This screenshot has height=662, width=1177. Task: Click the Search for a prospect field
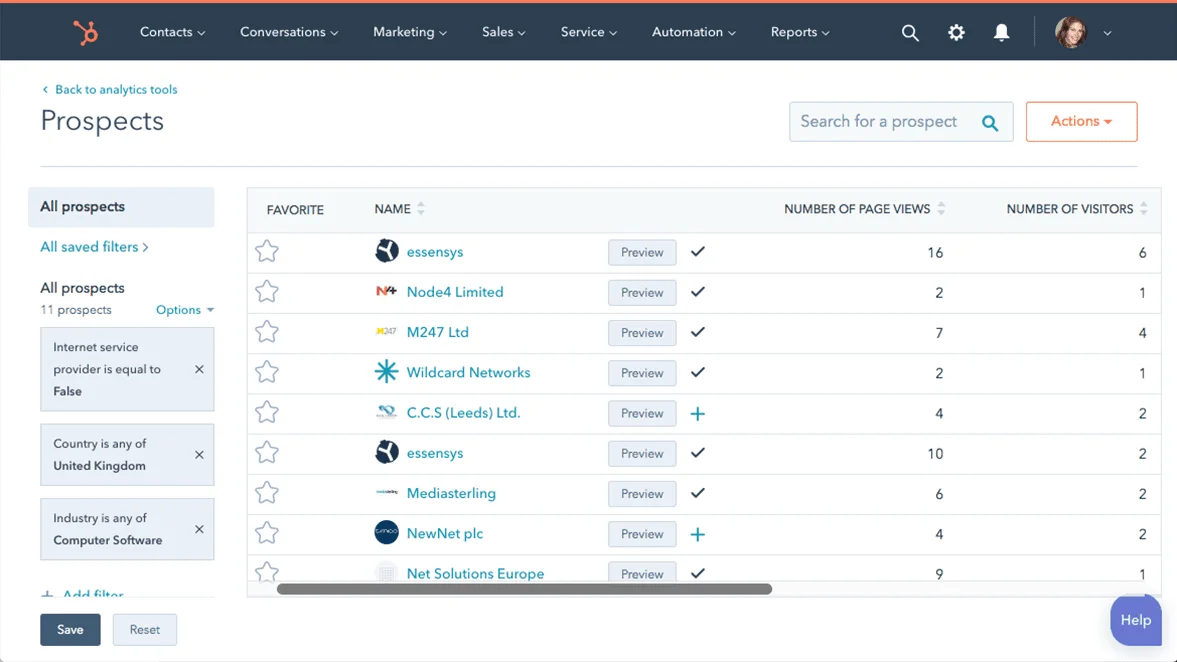(880, 122)
